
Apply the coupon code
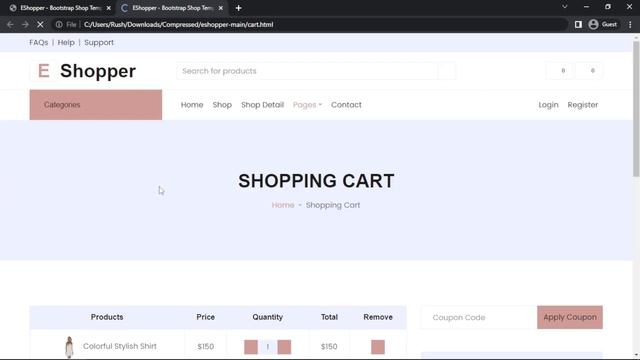click(x=570, y=317)
